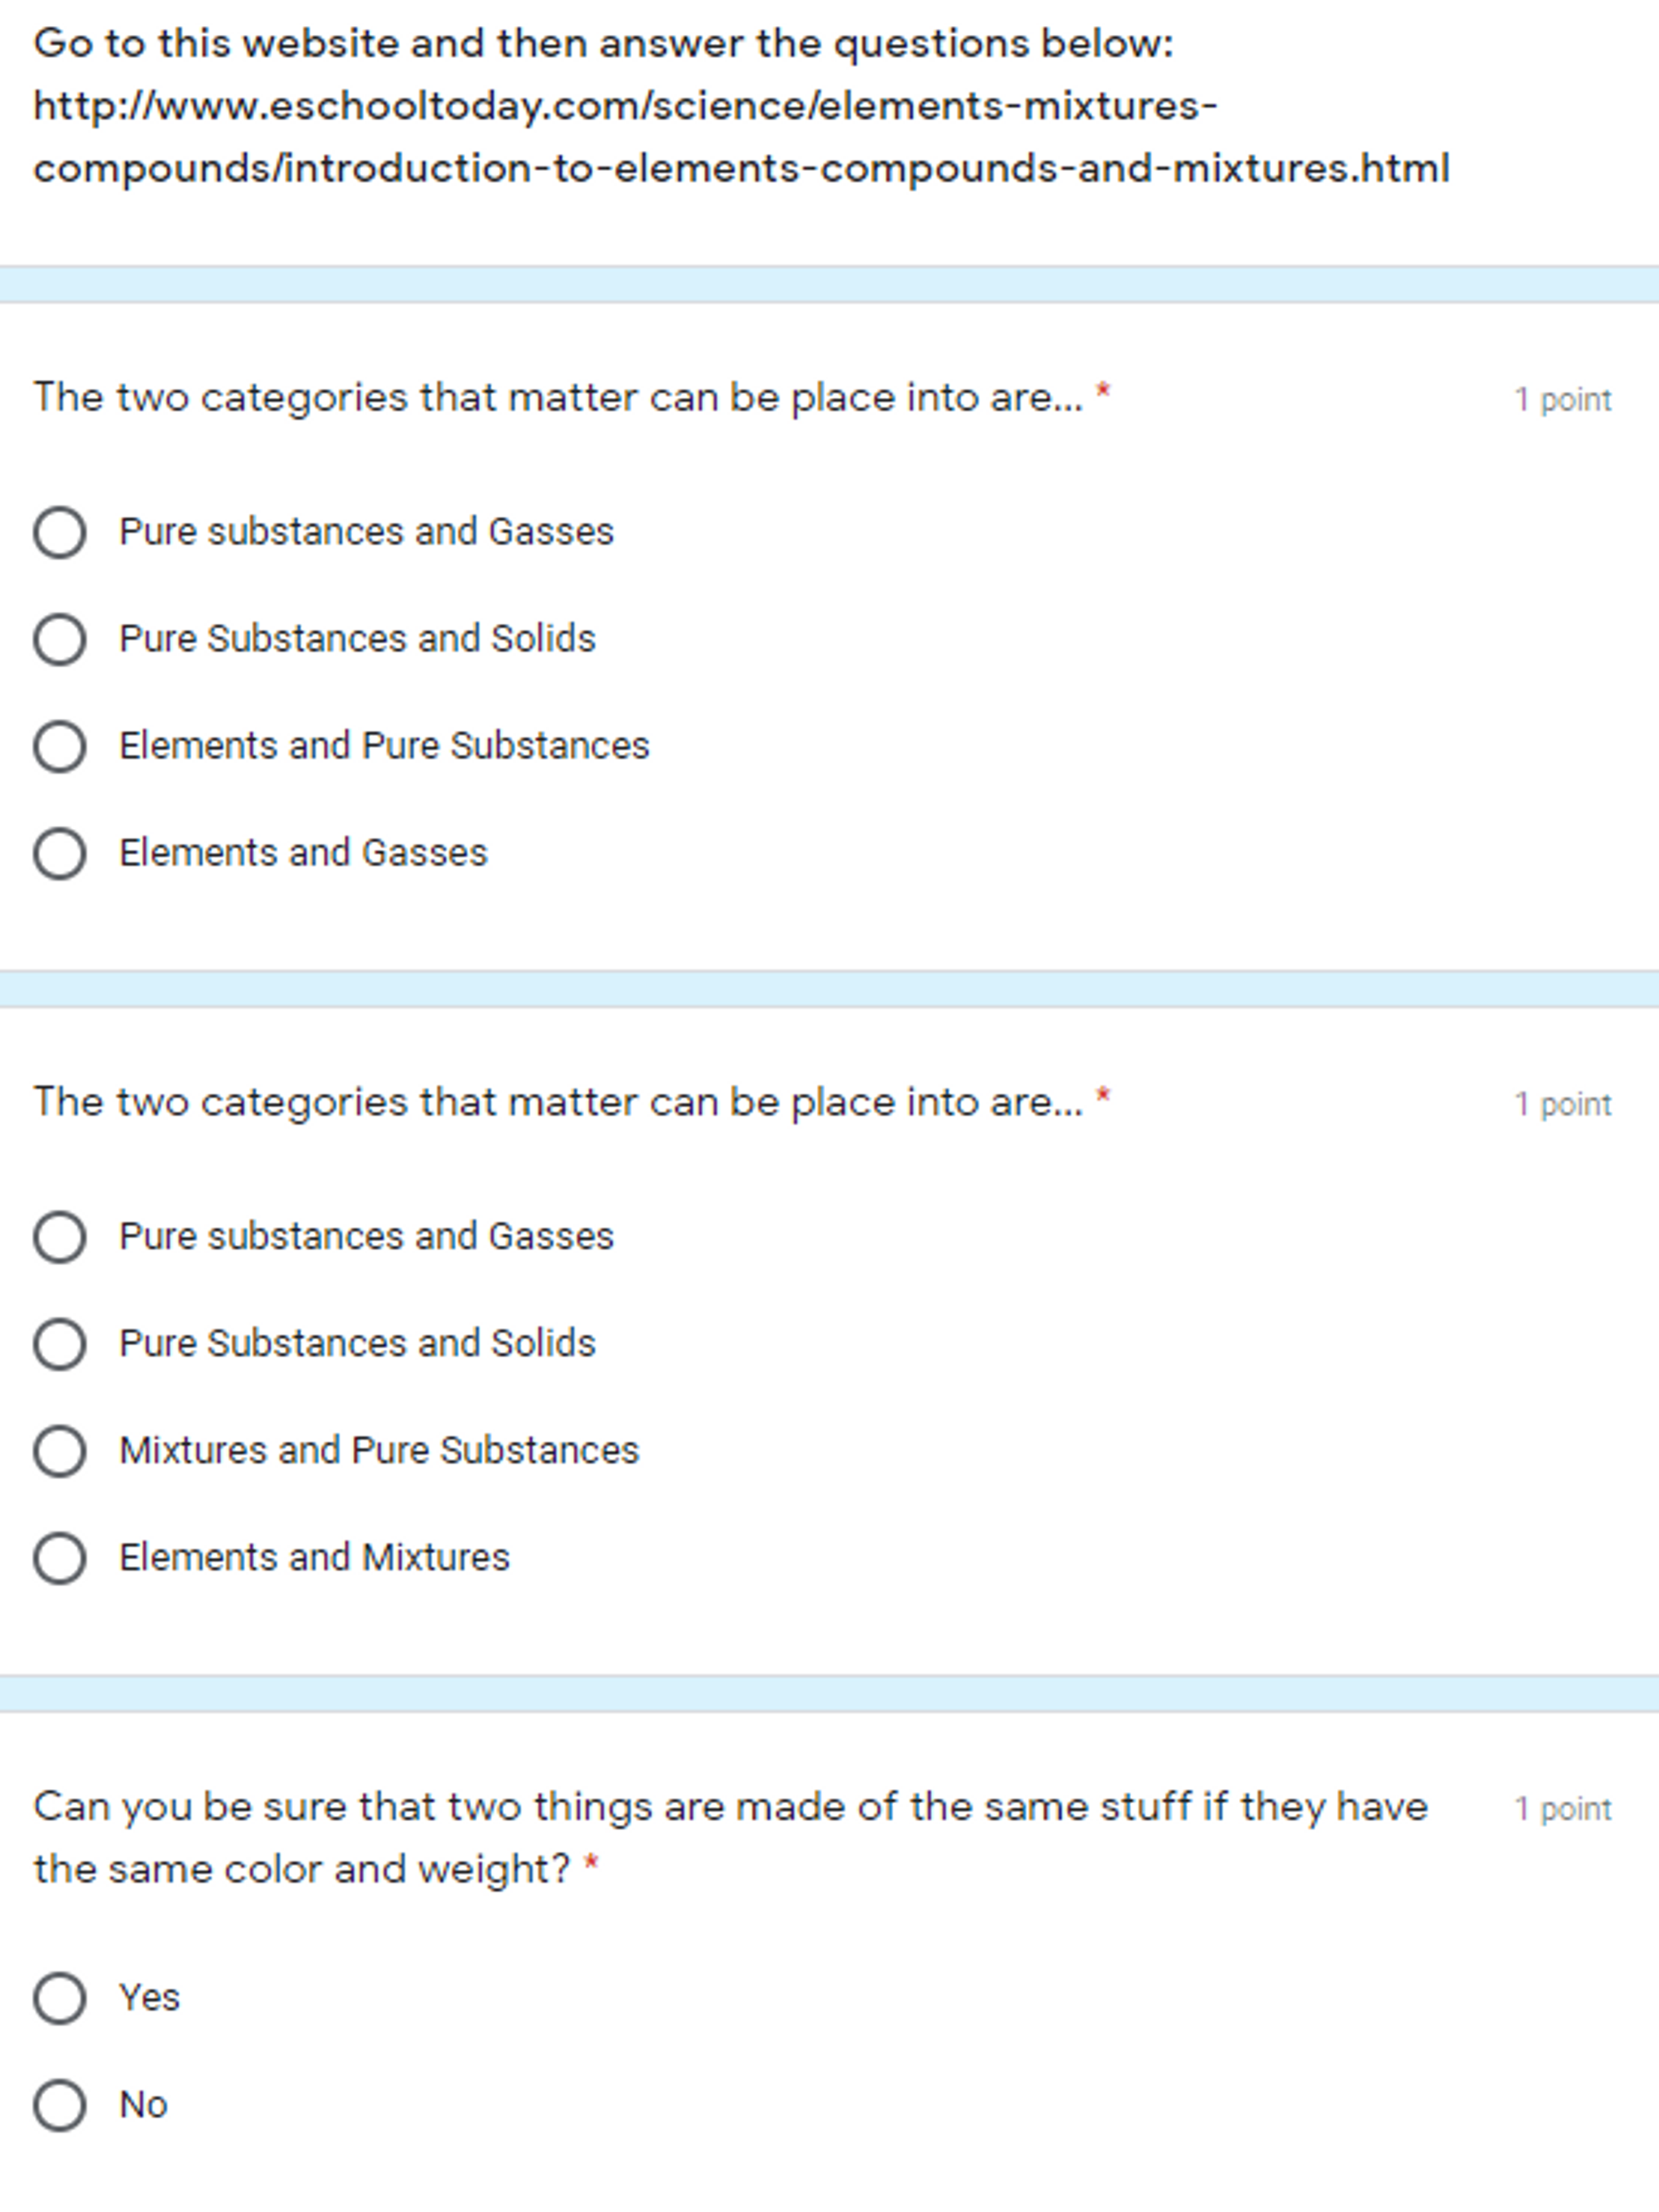Viewport: 1659px width, 2212px height.
Task: Choose "Mixtures and Pure Substances" as an answer
Action: [62, 1450]
